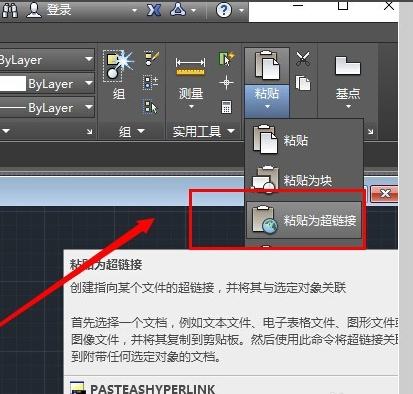Expand the Help dropdown arrow
This screenshot has width=413, height=394.
pos(241,10)
